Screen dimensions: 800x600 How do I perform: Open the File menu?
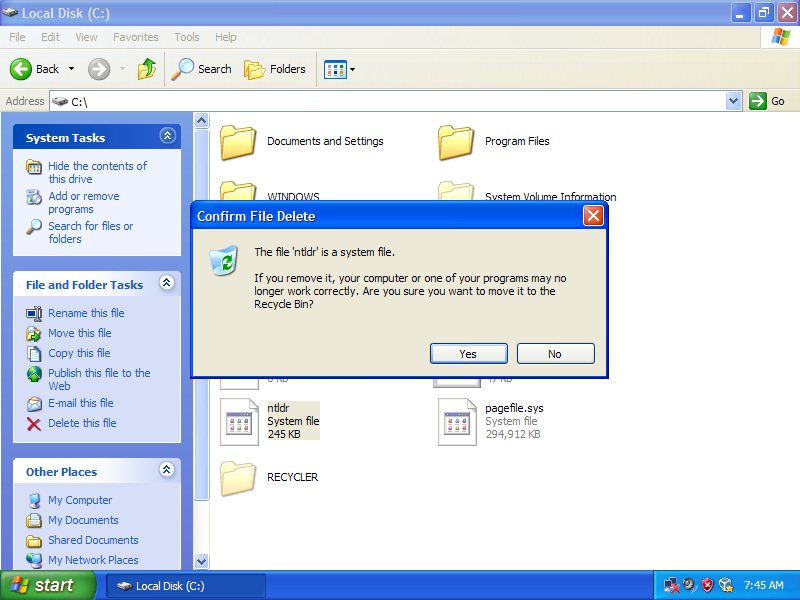coord(17,37)
